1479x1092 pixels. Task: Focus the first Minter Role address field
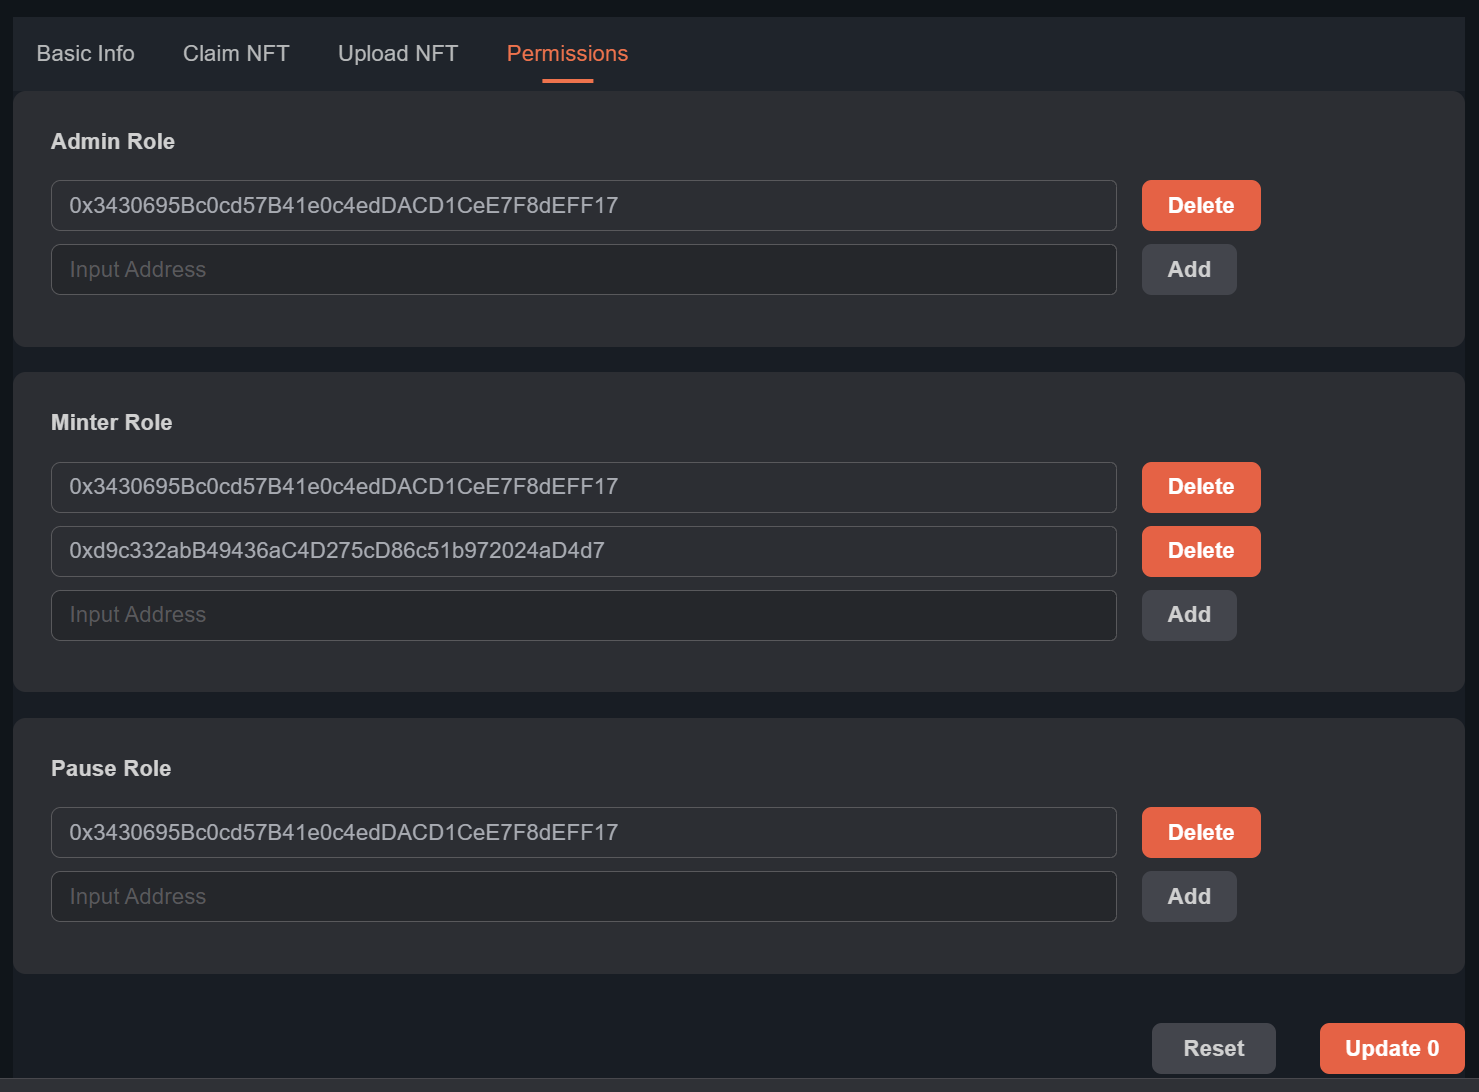(x=583, y=487)
